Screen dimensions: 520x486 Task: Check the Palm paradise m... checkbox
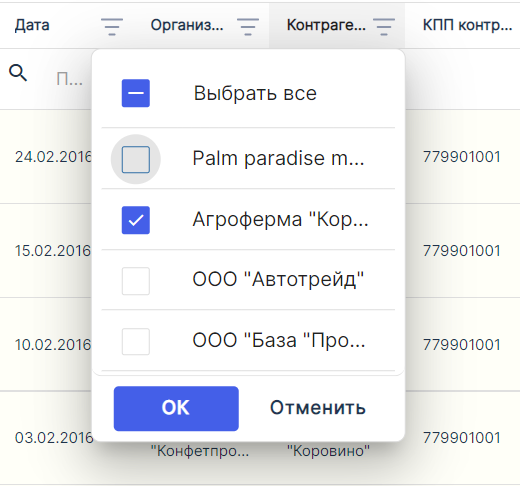[x=136, y=159]
